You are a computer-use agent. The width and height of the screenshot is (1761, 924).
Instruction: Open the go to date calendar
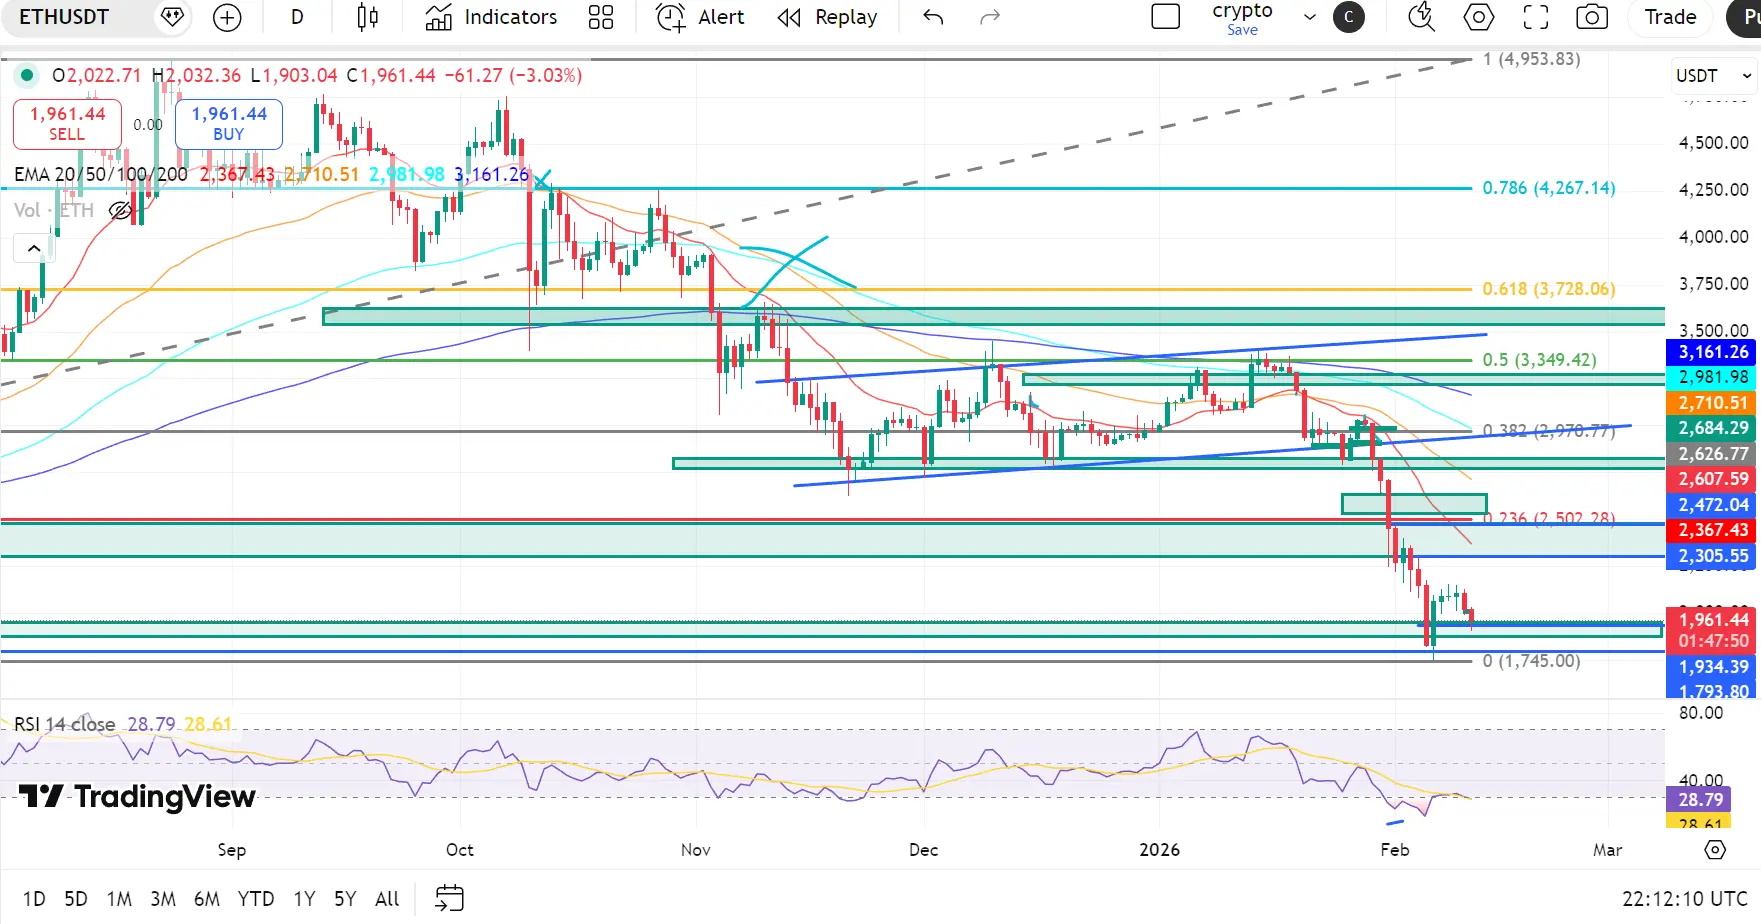click(x=449, y=898)
